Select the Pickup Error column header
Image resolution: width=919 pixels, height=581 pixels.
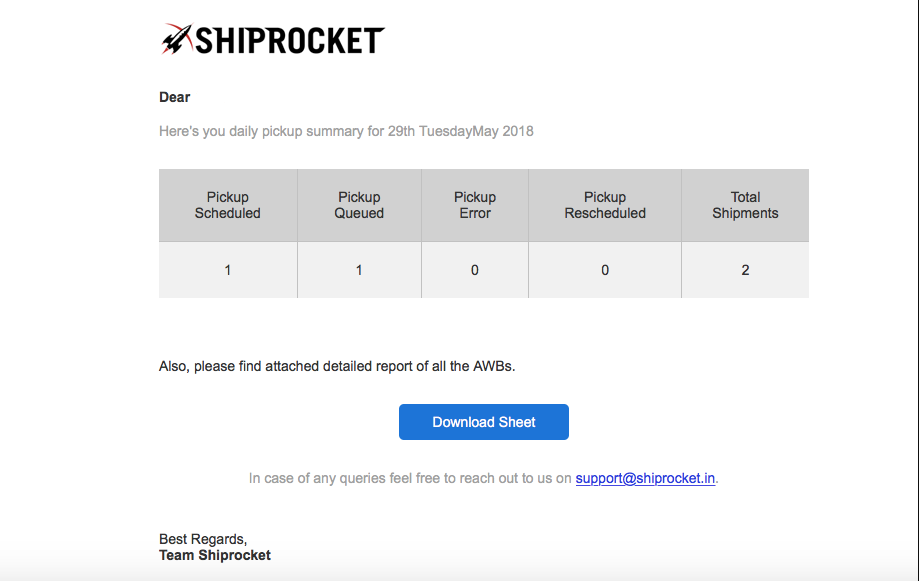coord(475,205)
